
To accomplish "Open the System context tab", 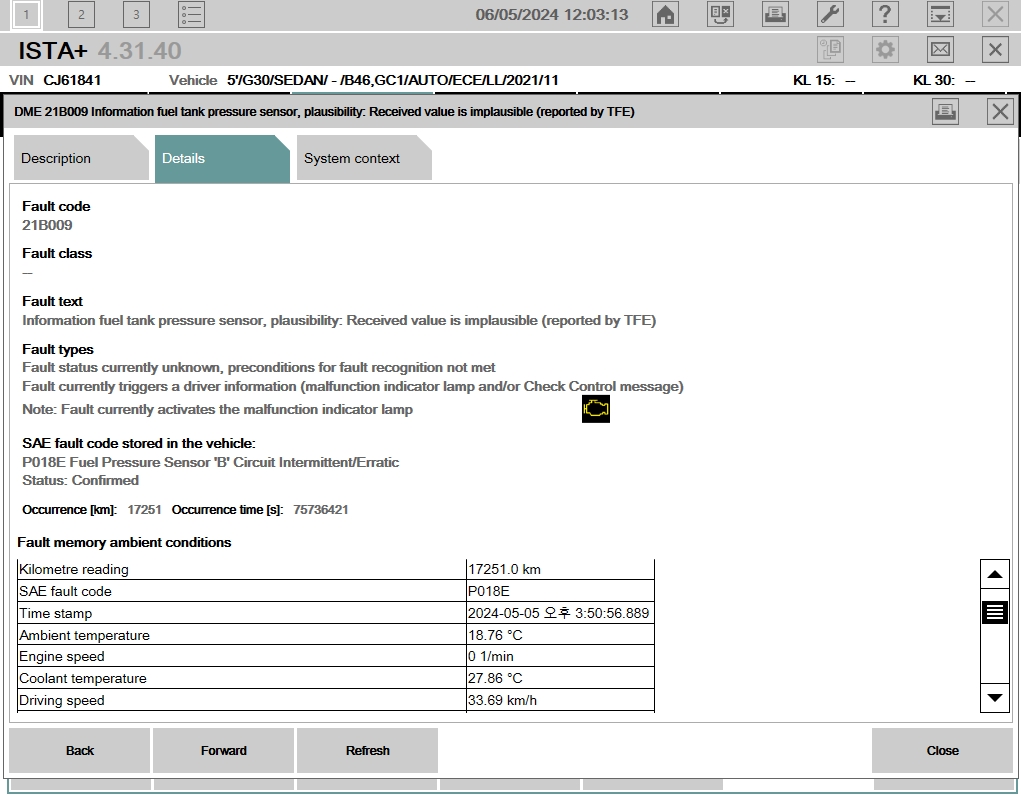I will point(364,158).
